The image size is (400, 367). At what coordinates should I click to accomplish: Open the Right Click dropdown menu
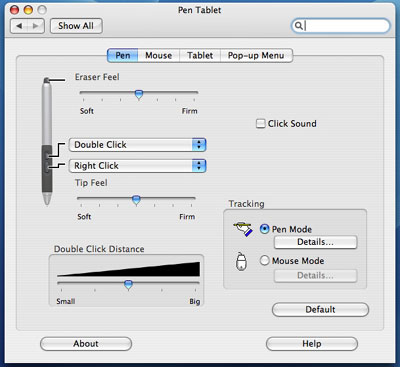[138, 166]
